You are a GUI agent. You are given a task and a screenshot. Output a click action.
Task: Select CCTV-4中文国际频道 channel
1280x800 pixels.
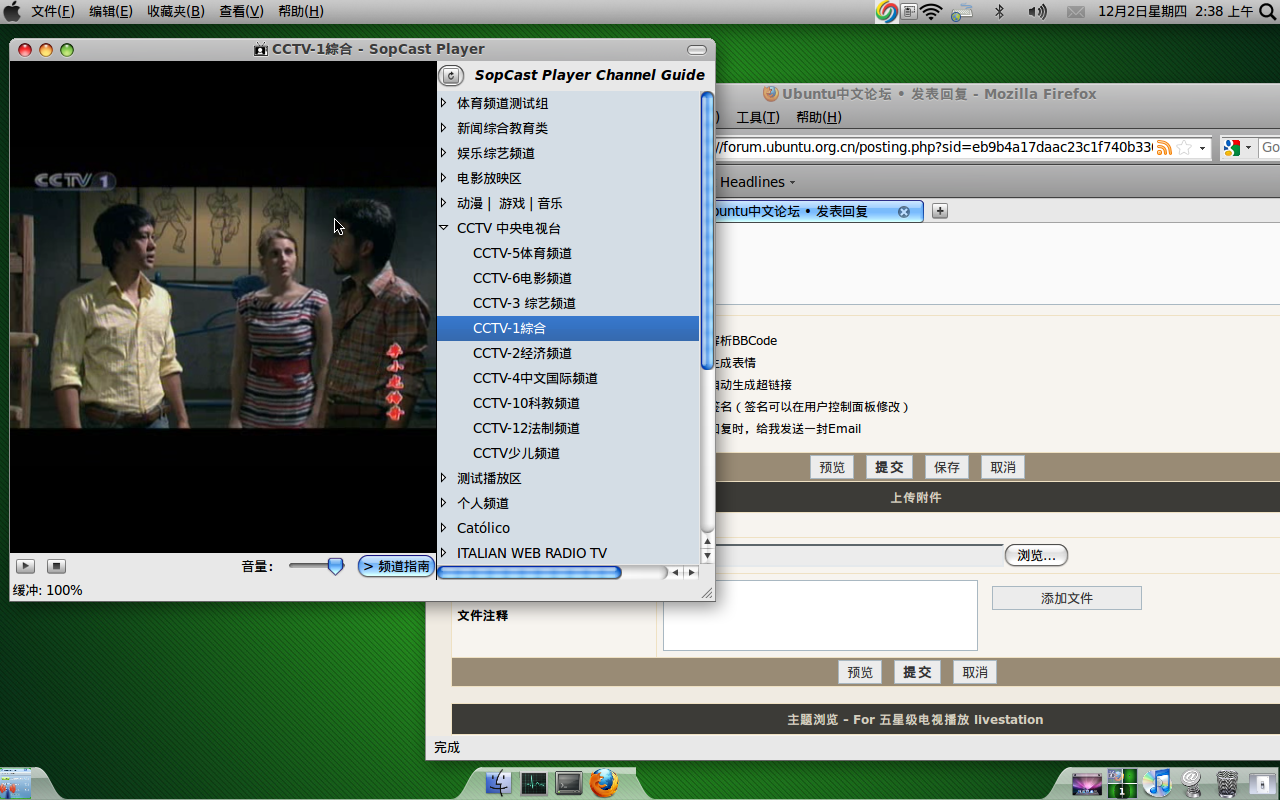click(x=536, y=378)
